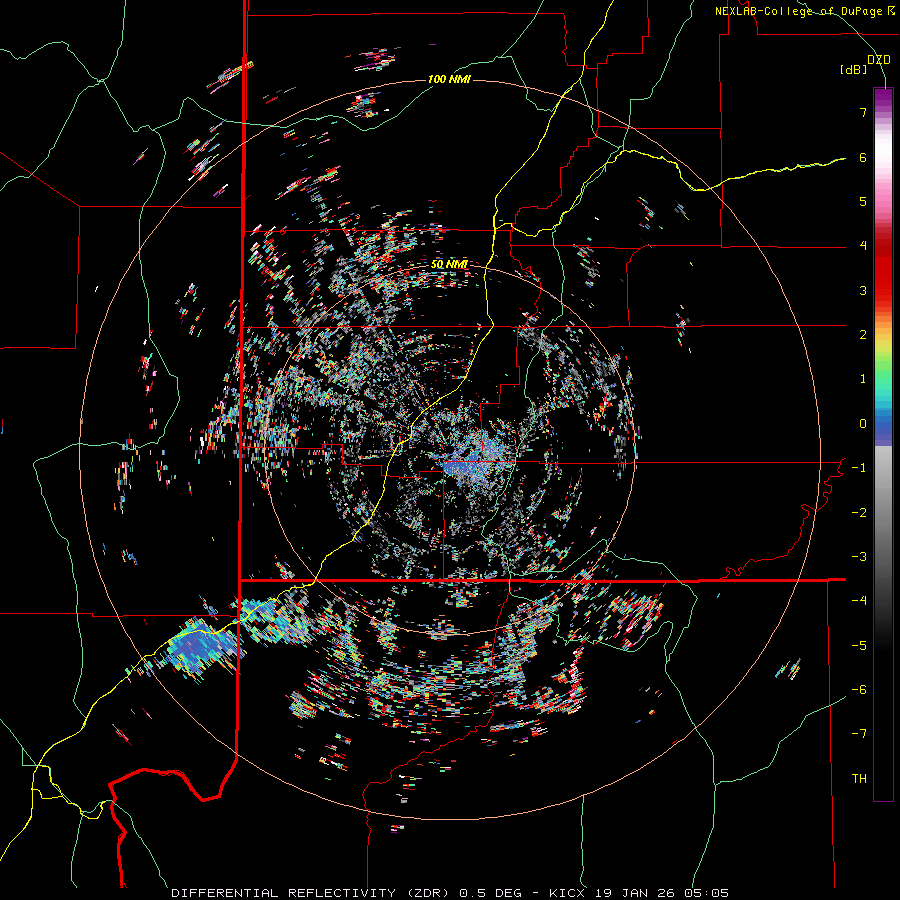The image size is (900, 900).
Task: Click the TH threshold label on scale
Action: point(859,779)
